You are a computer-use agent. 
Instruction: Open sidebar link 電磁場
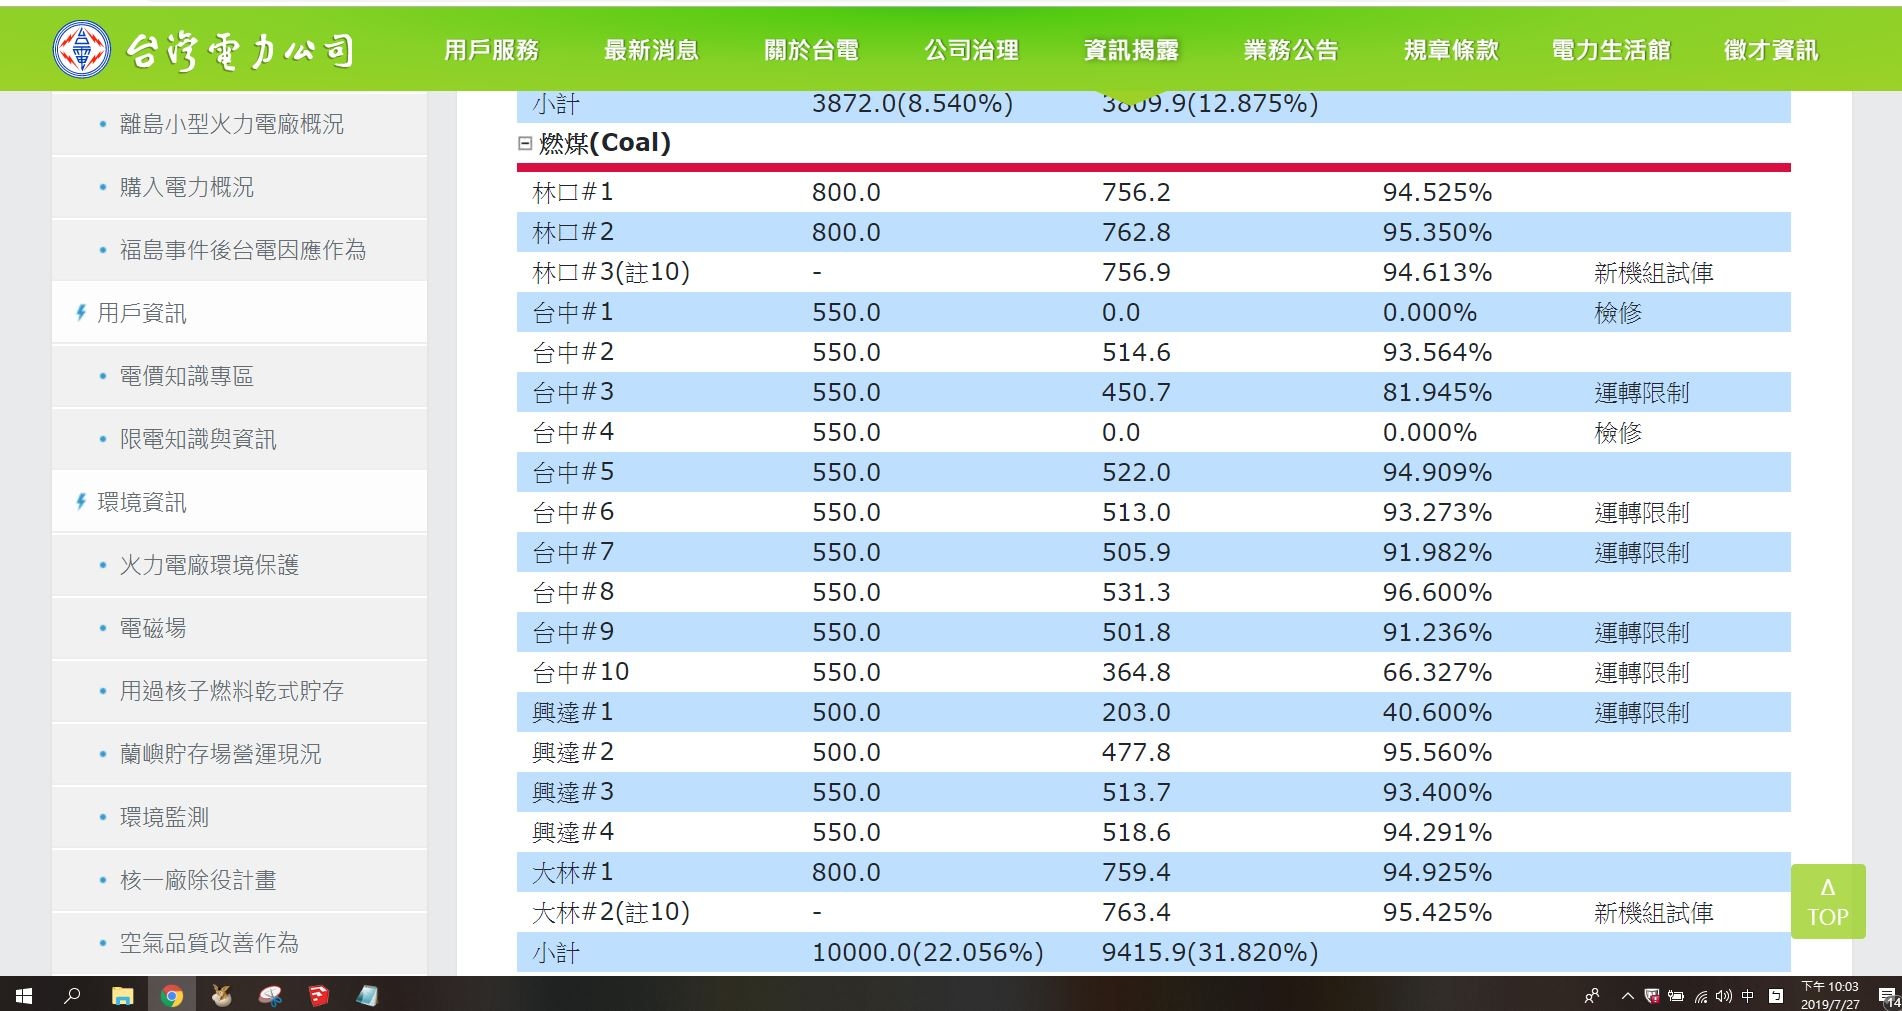pos(153,628)
